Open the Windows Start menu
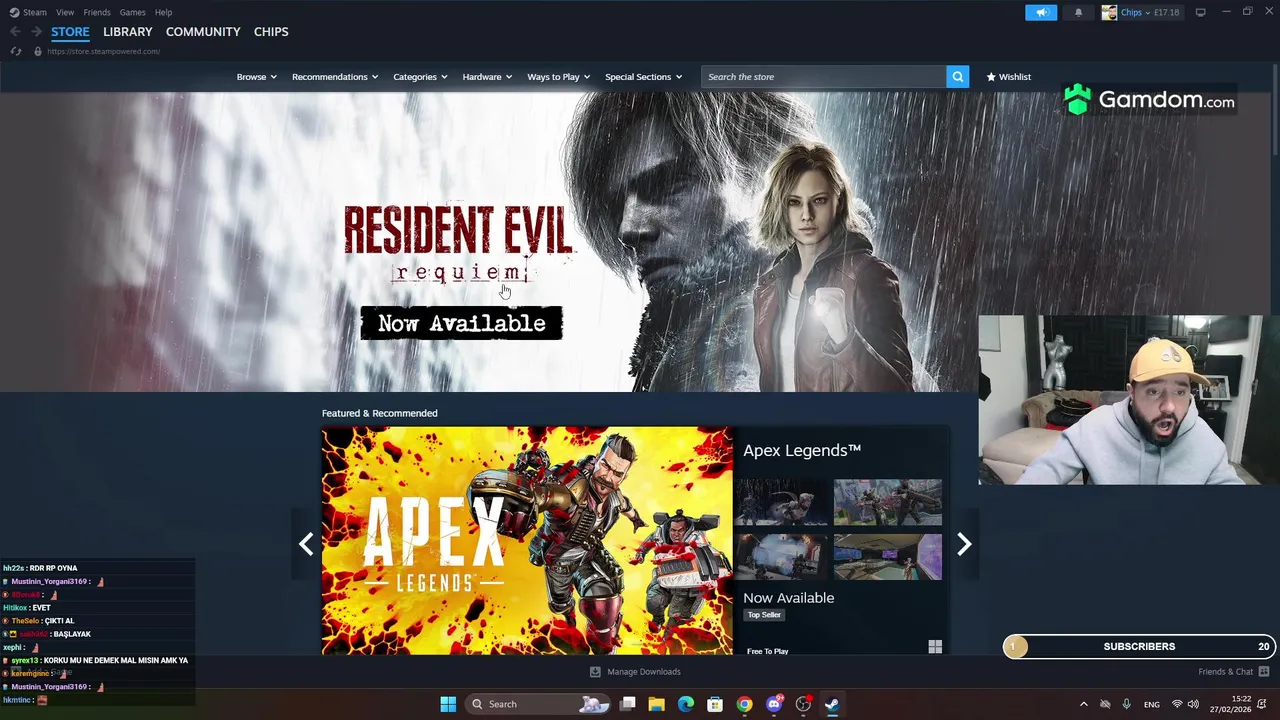 448,704
